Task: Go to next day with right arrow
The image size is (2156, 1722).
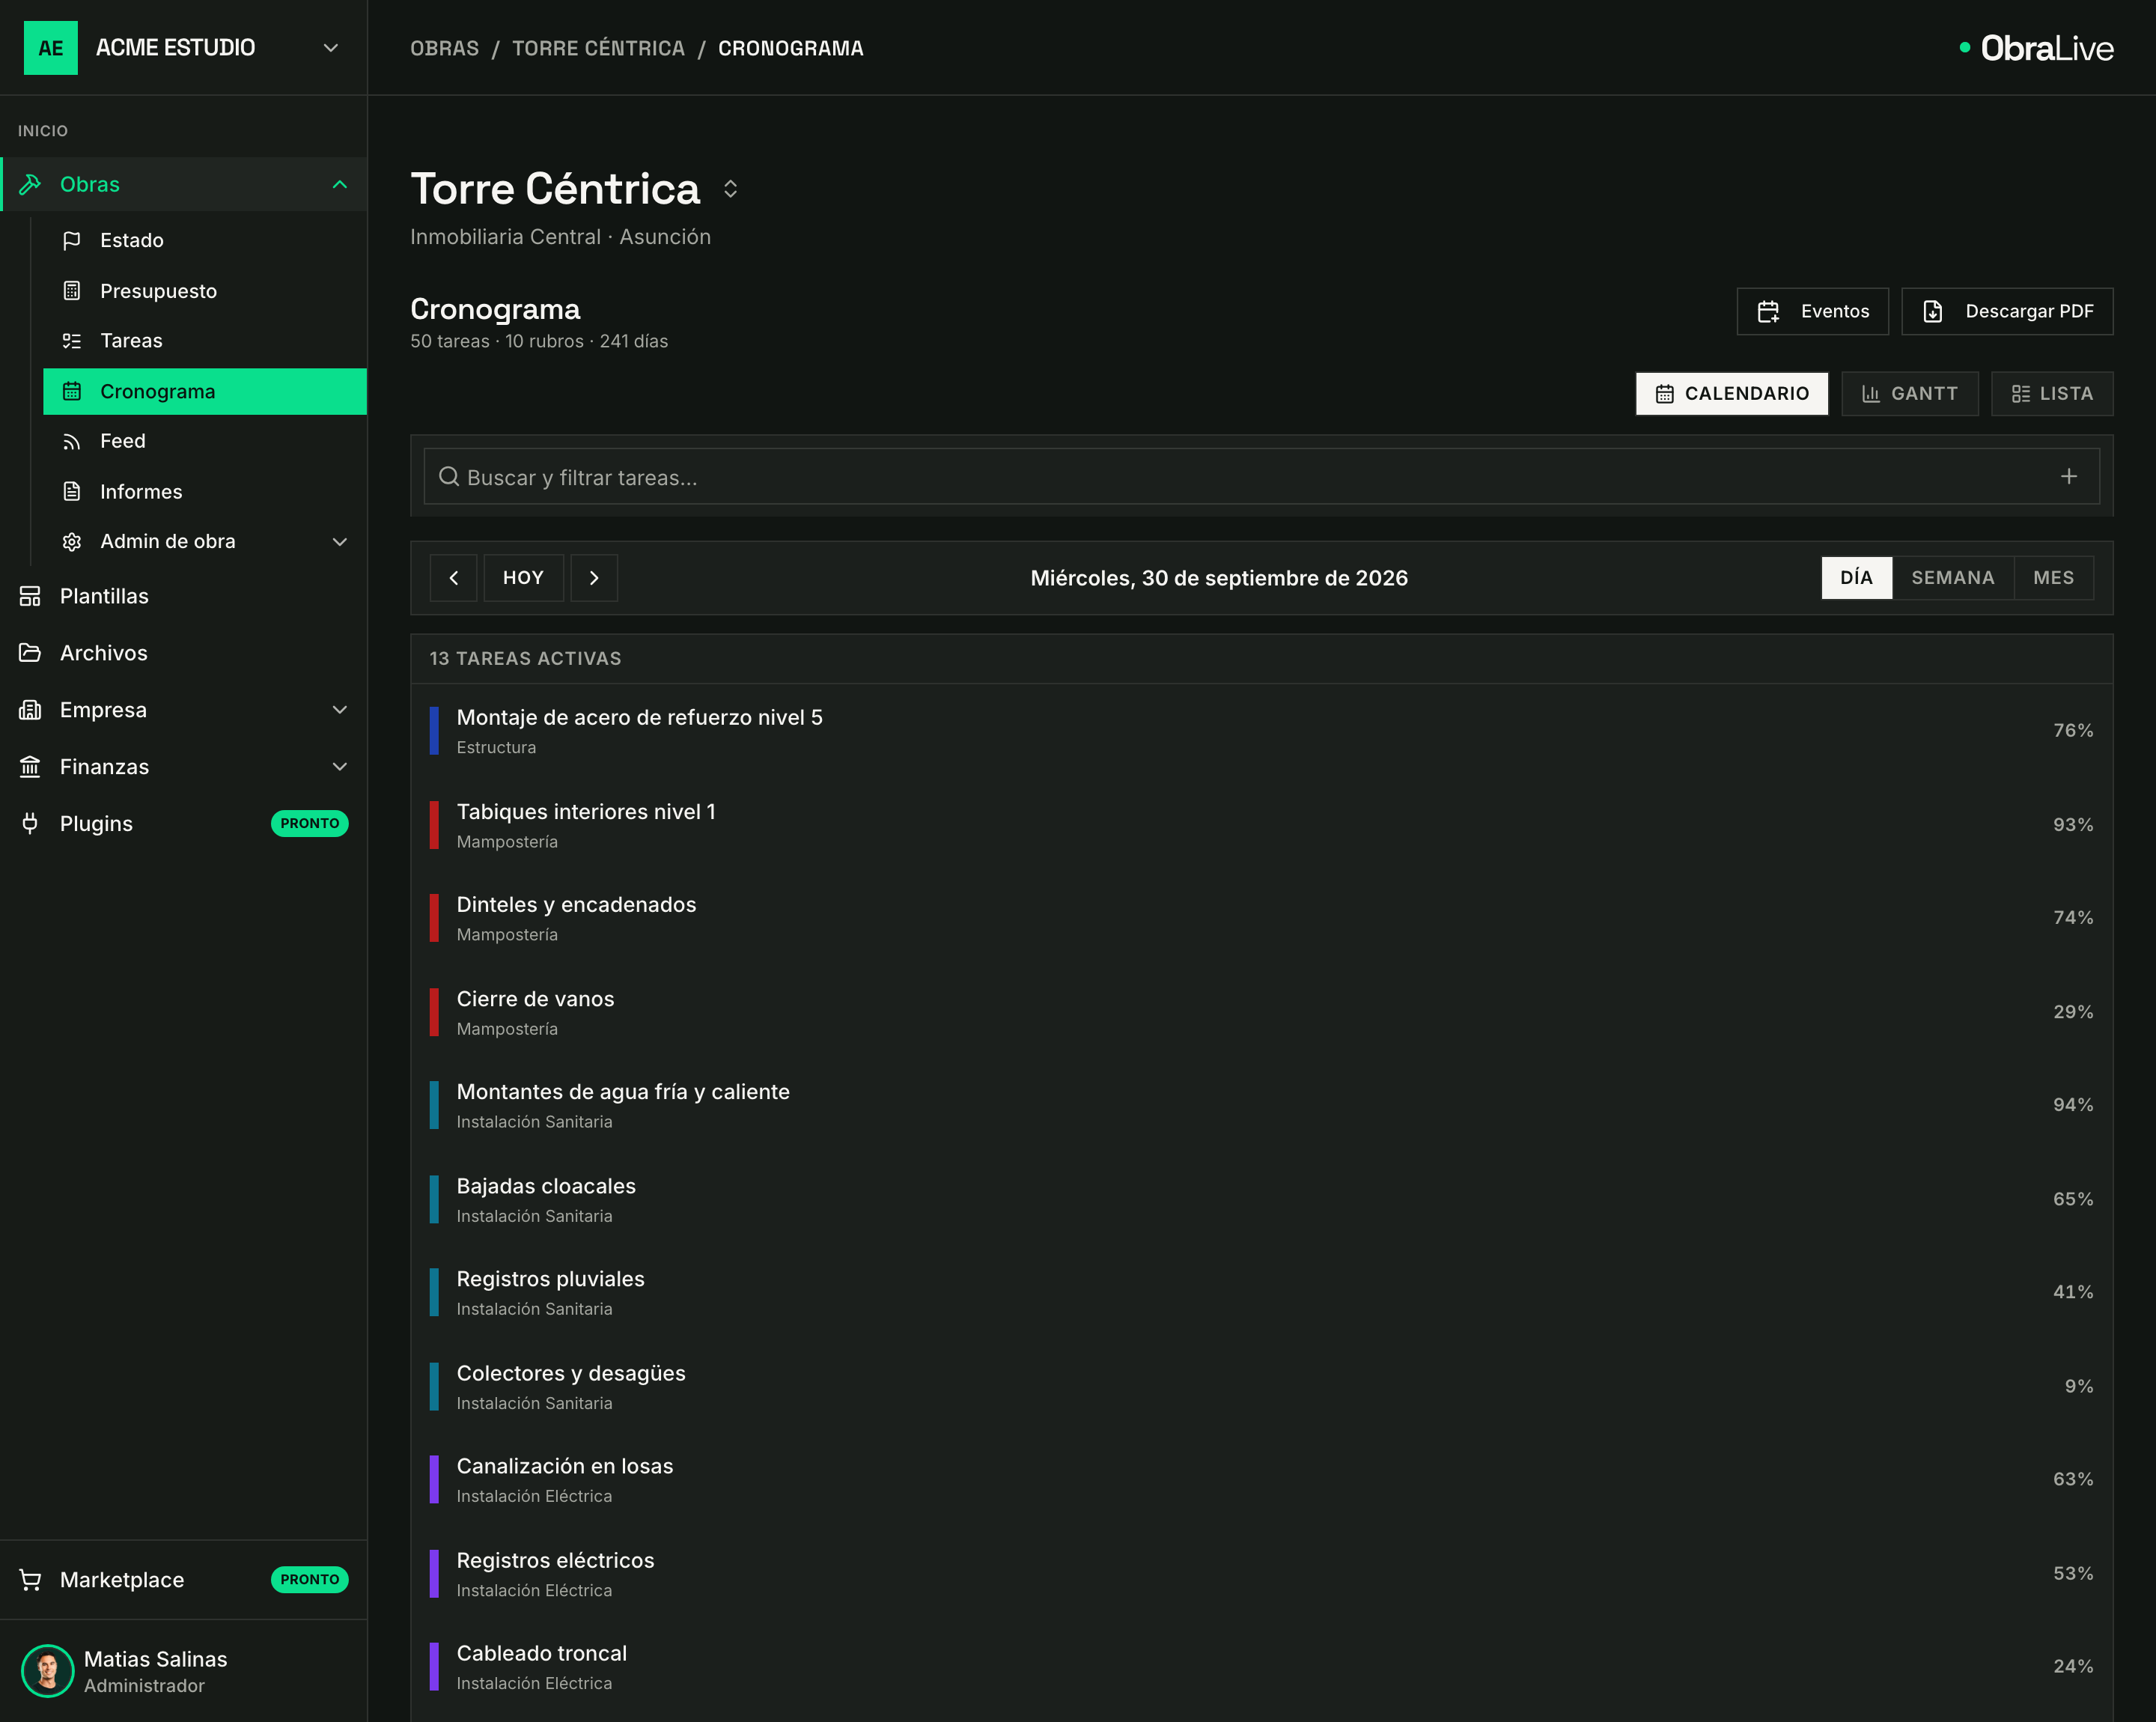Action: coord(594,578)
